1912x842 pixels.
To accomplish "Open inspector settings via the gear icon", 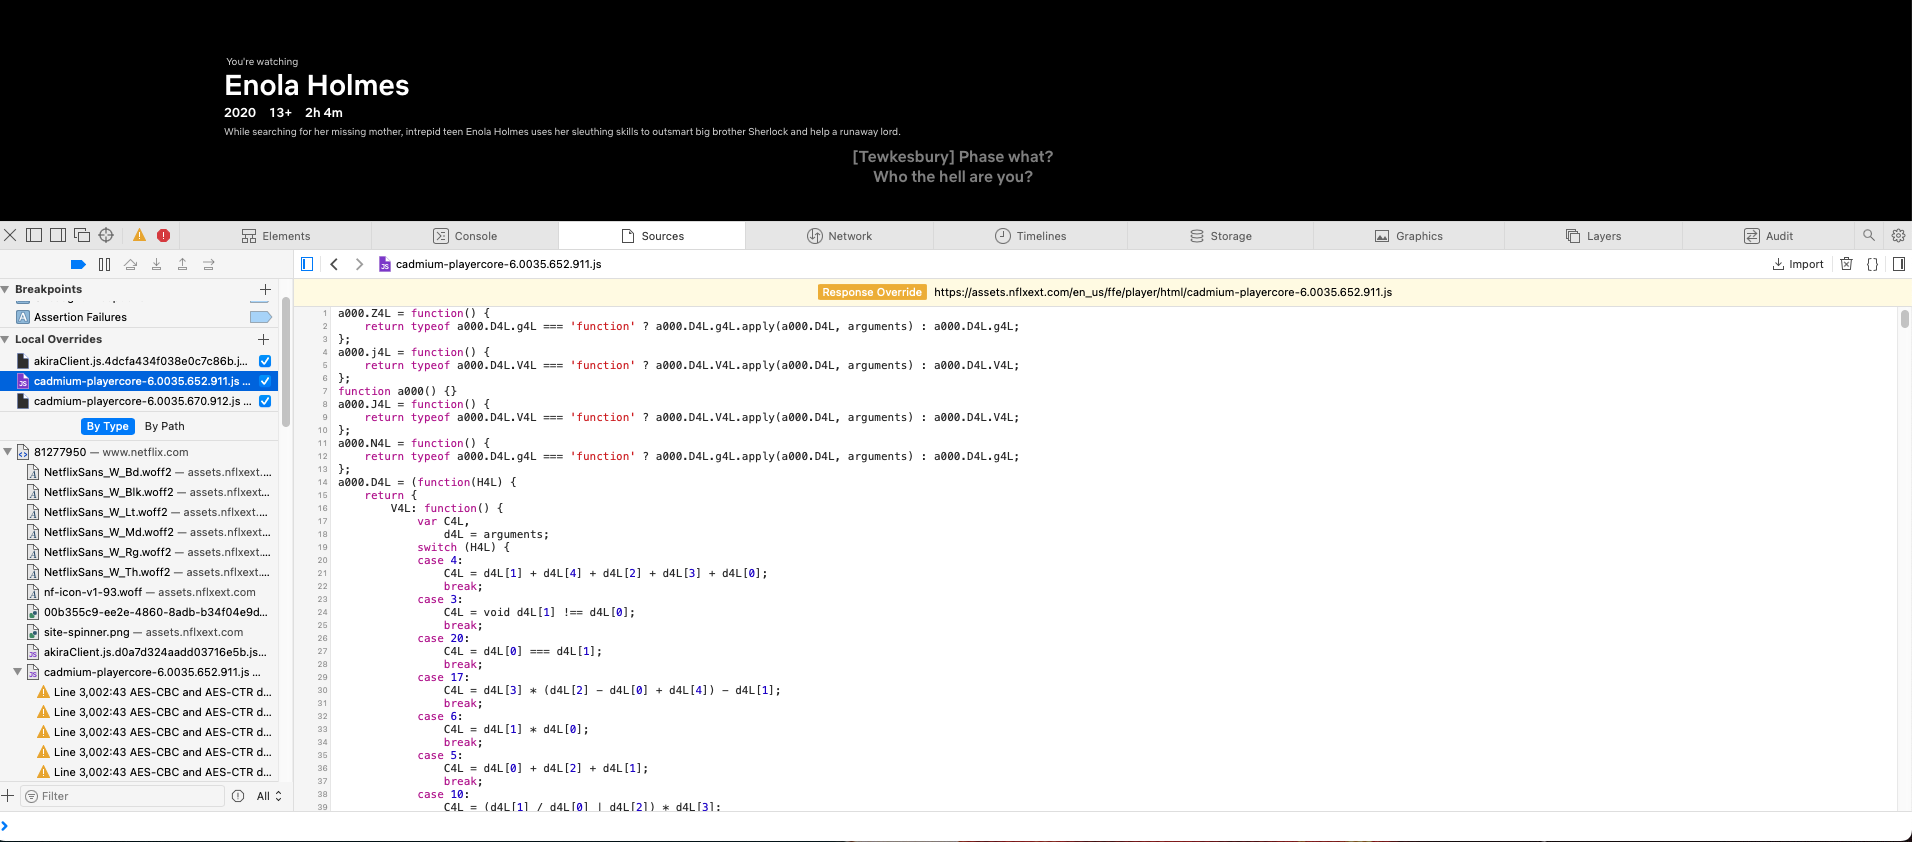I will coord(1898,236).
